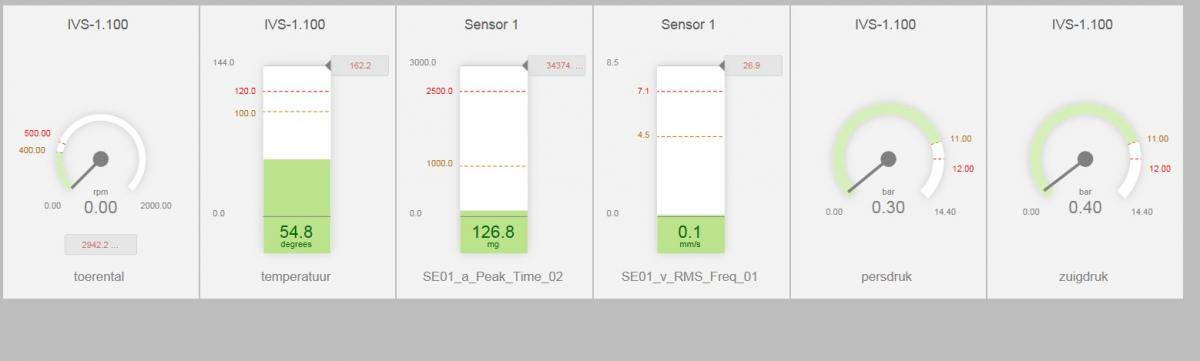This screenshot has width=1200, height=361.
Task: Click the 2942.2 value box under toerental gauge
Action: click(x=101, y=245)
